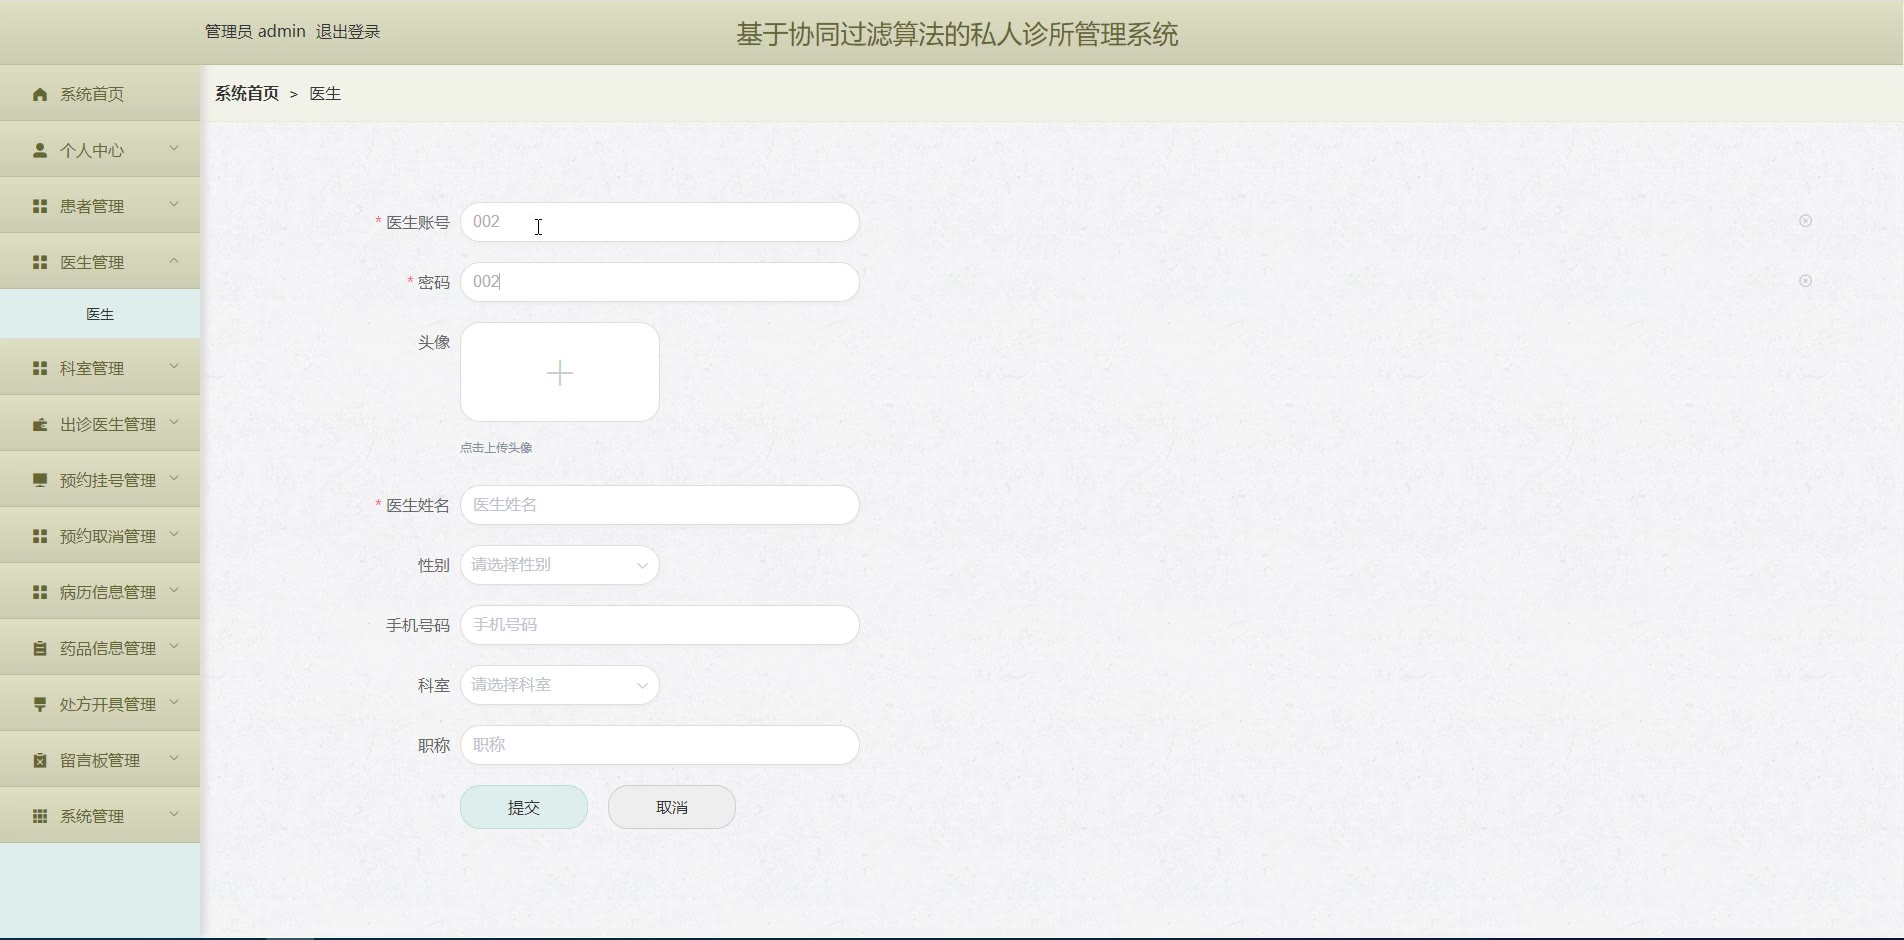Open the 药品信息管理 menu

pos(100,648)
